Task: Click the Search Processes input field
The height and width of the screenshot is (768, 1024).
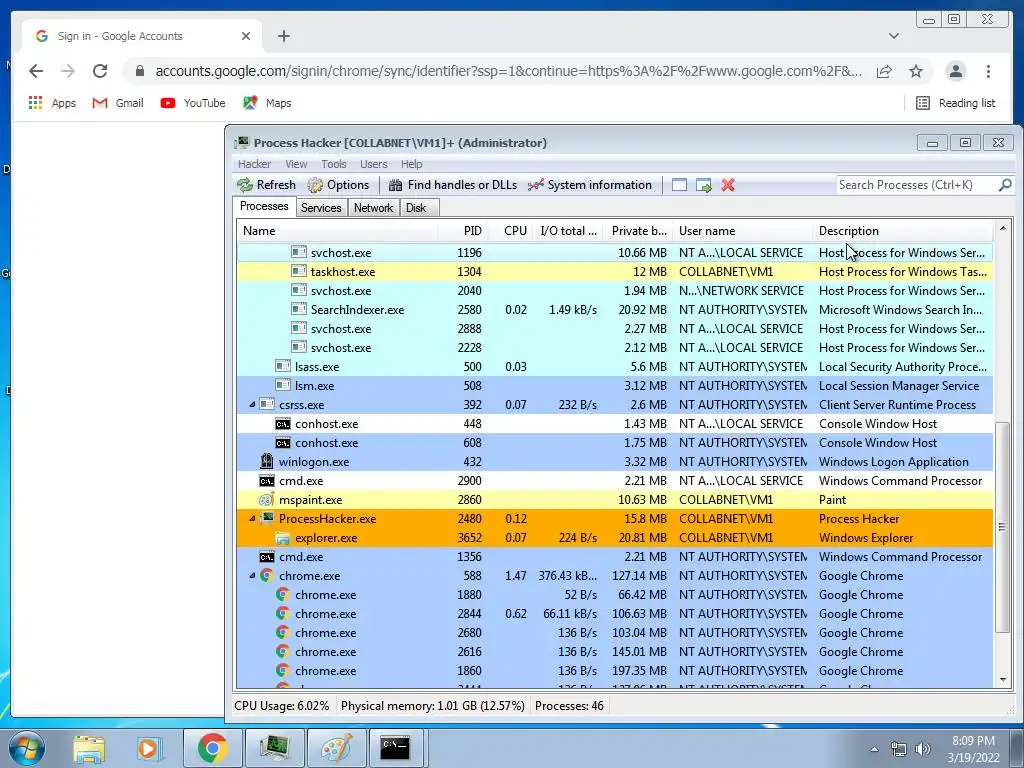Action: coord(916,185)
